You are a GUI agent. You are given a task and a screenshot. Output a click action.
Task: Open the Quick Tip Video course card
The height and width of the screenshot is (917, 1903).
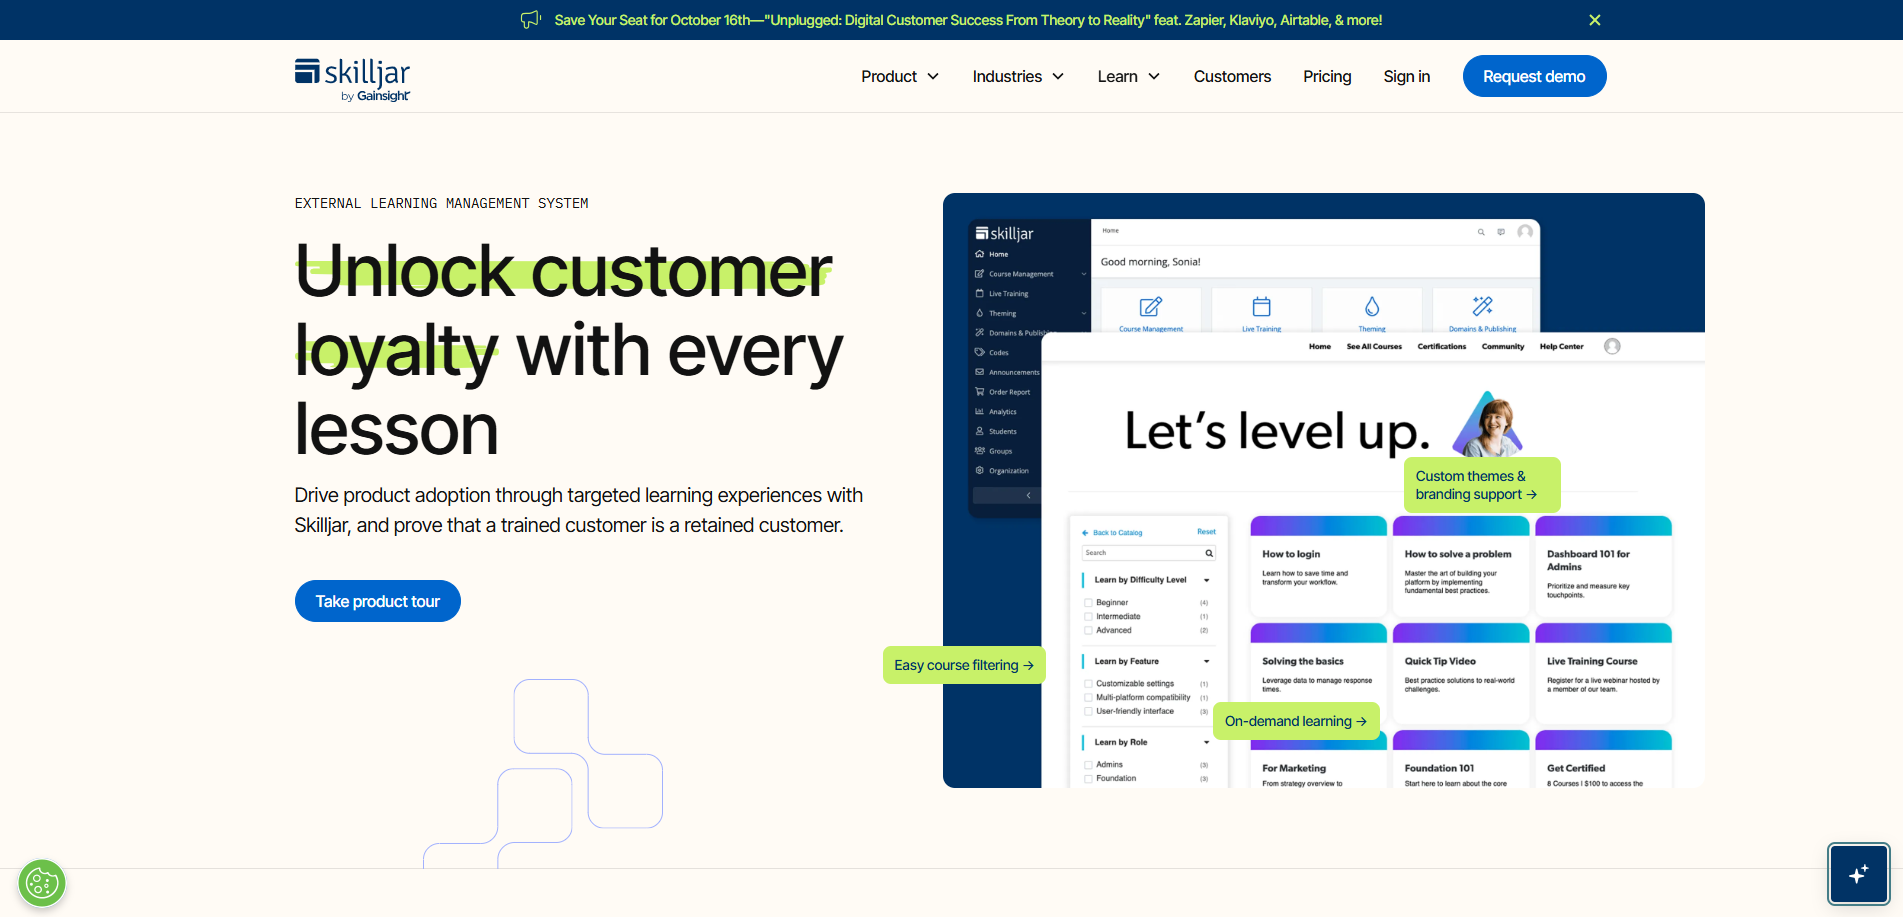pos(1461,673)
